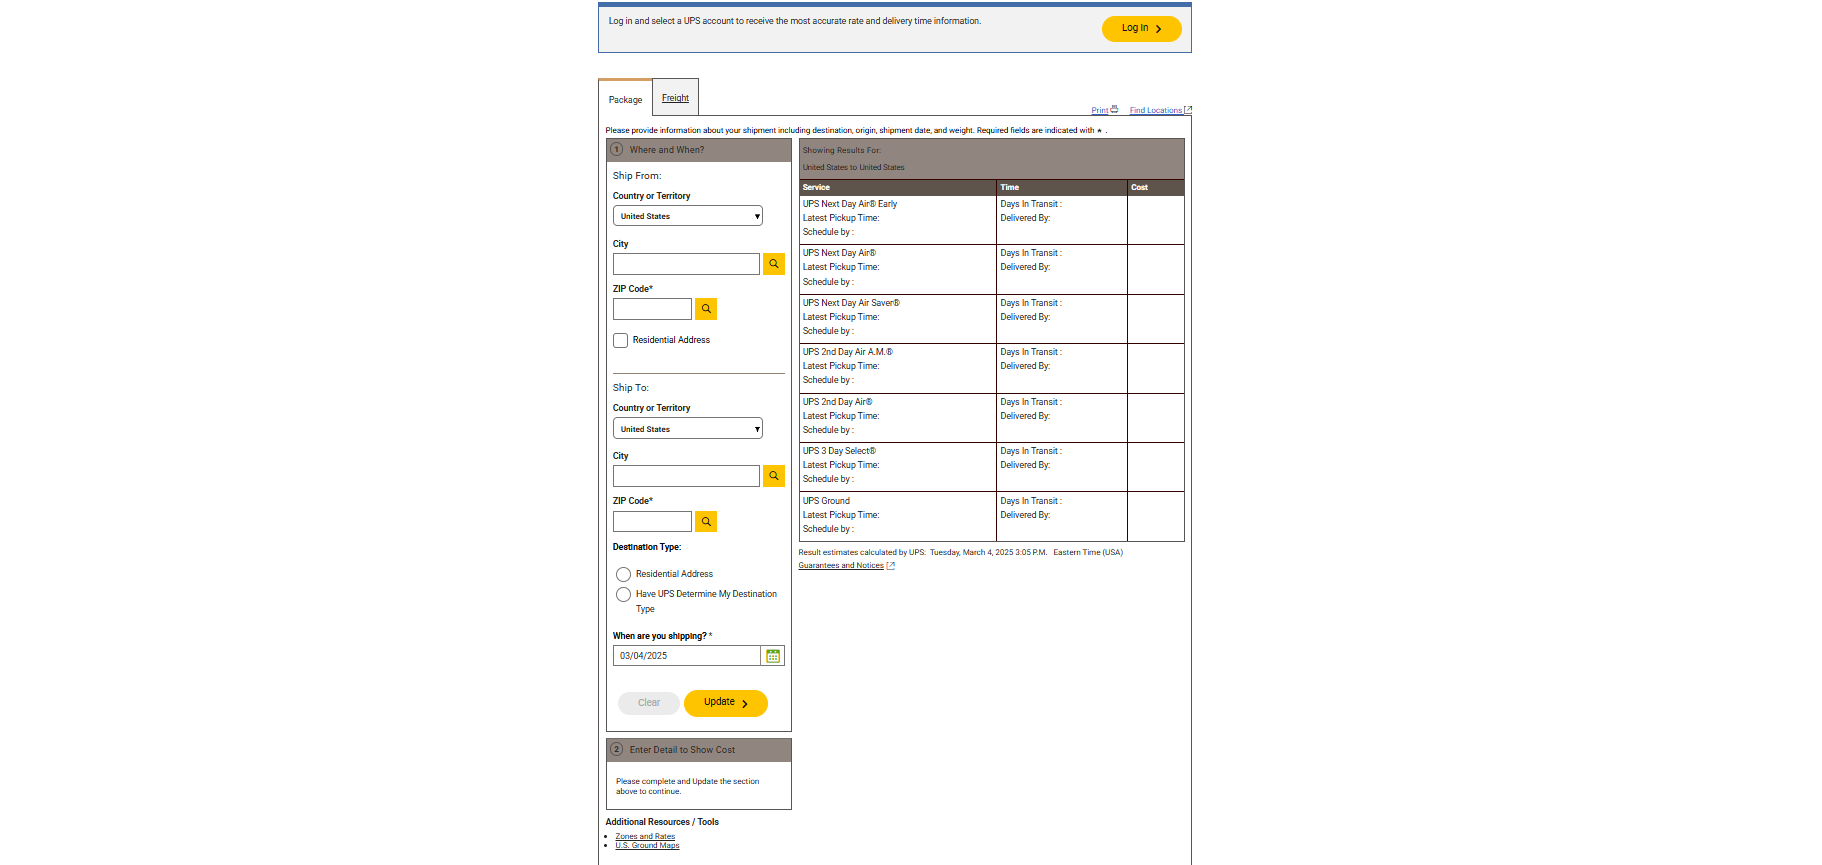
Task: Open the Ship From Country or Territory dropdown
Action: click(688, 216)
